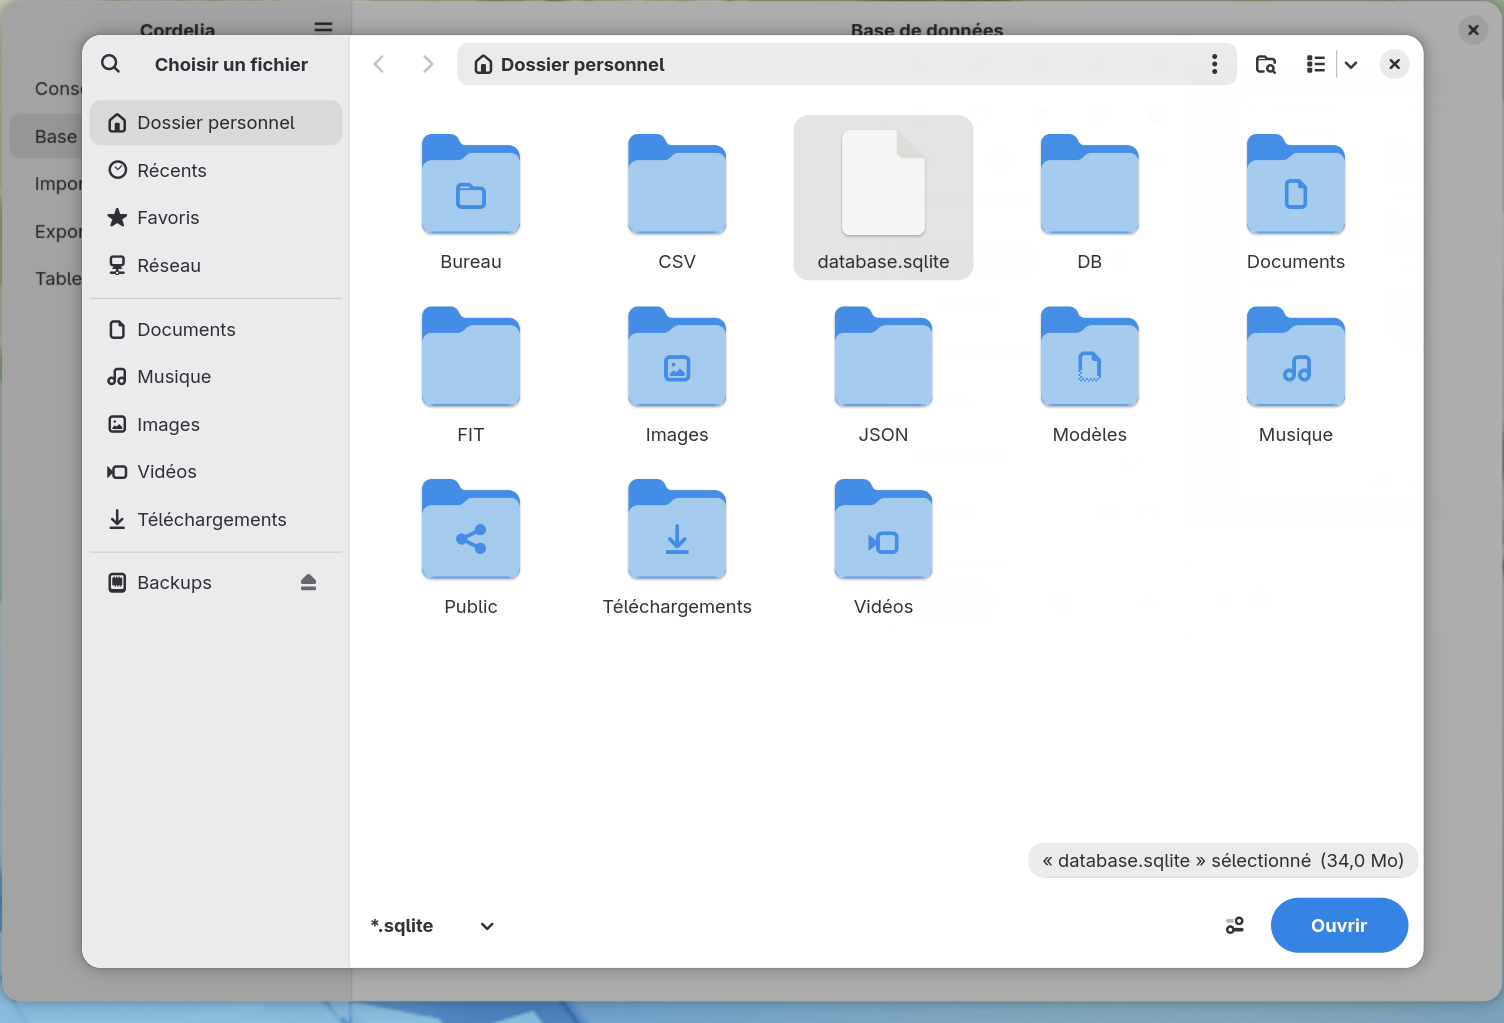1504x1023 pixels.
Task: Go back with the left arrow
Action: [379, 64]
